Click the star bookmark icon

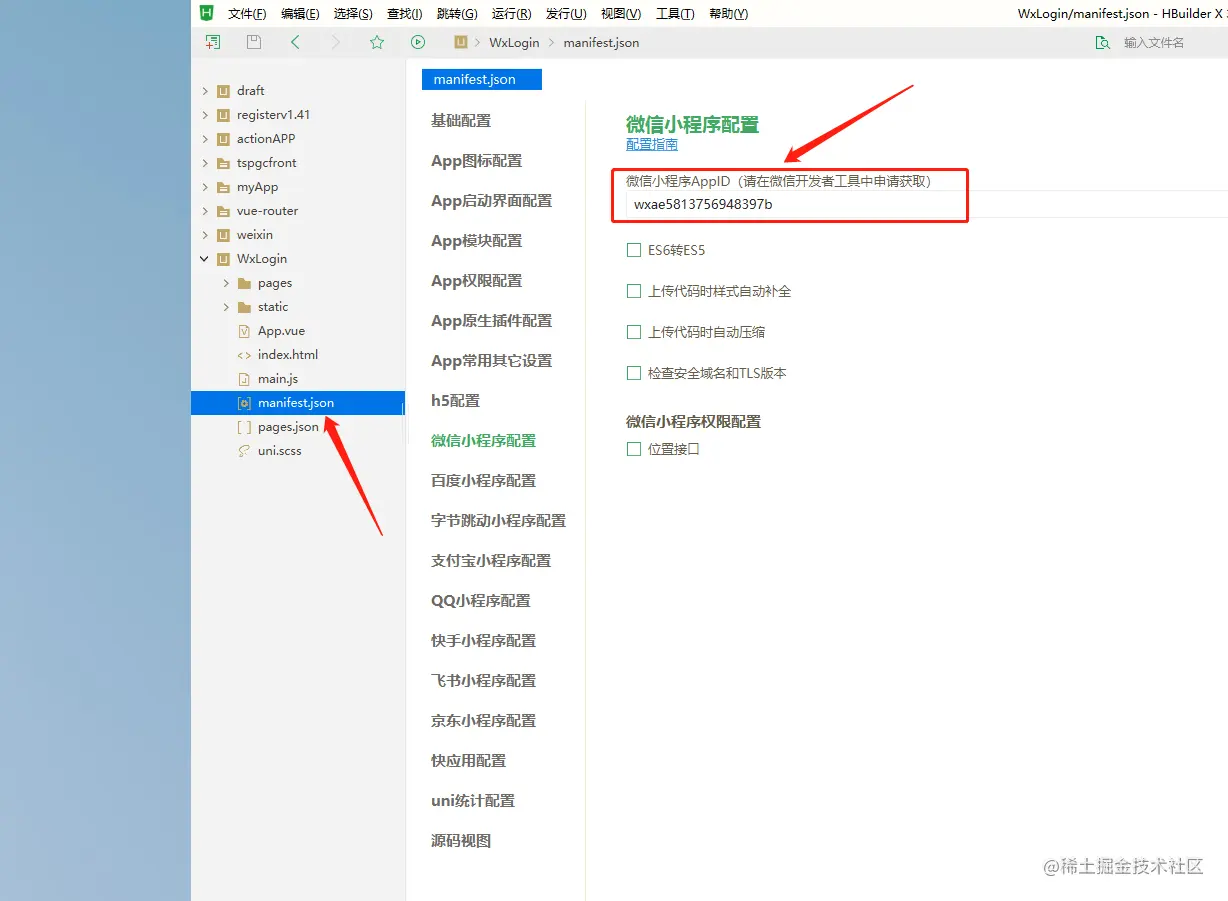pos(377,42)
